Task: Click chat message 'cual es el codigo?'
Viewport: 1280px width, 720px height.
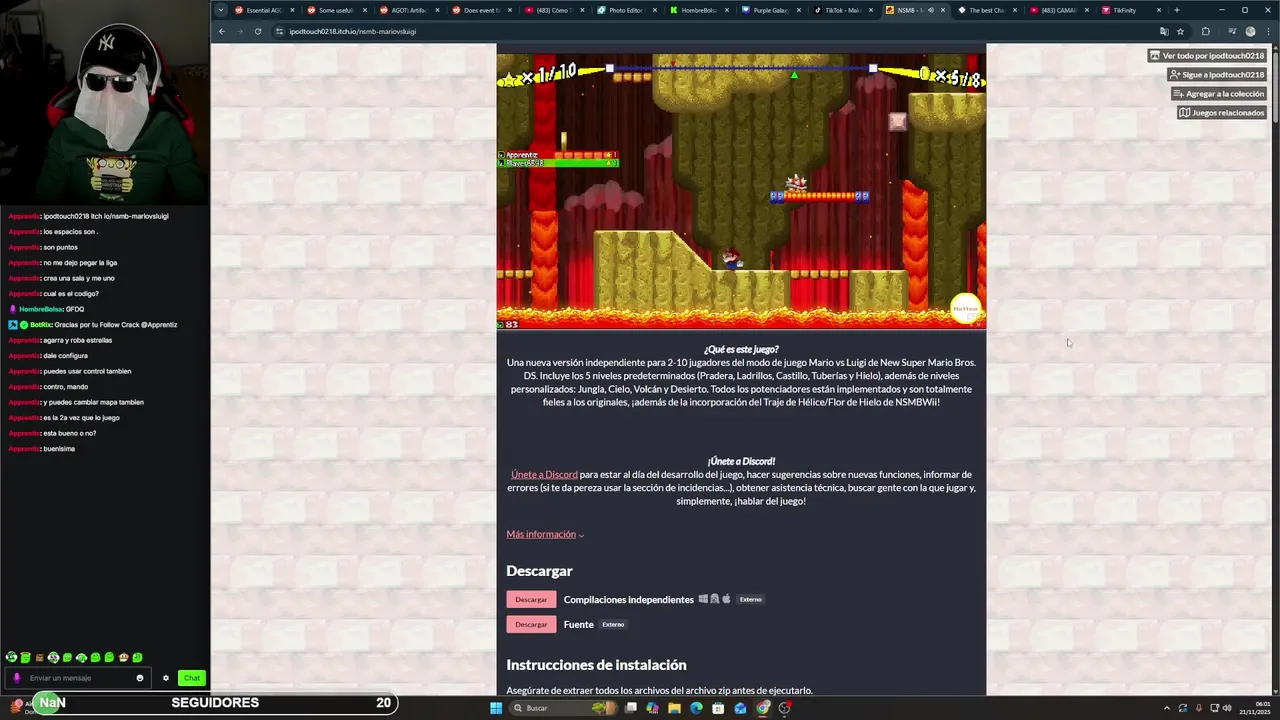Action: pyautogui.click(x=70, y=294)
